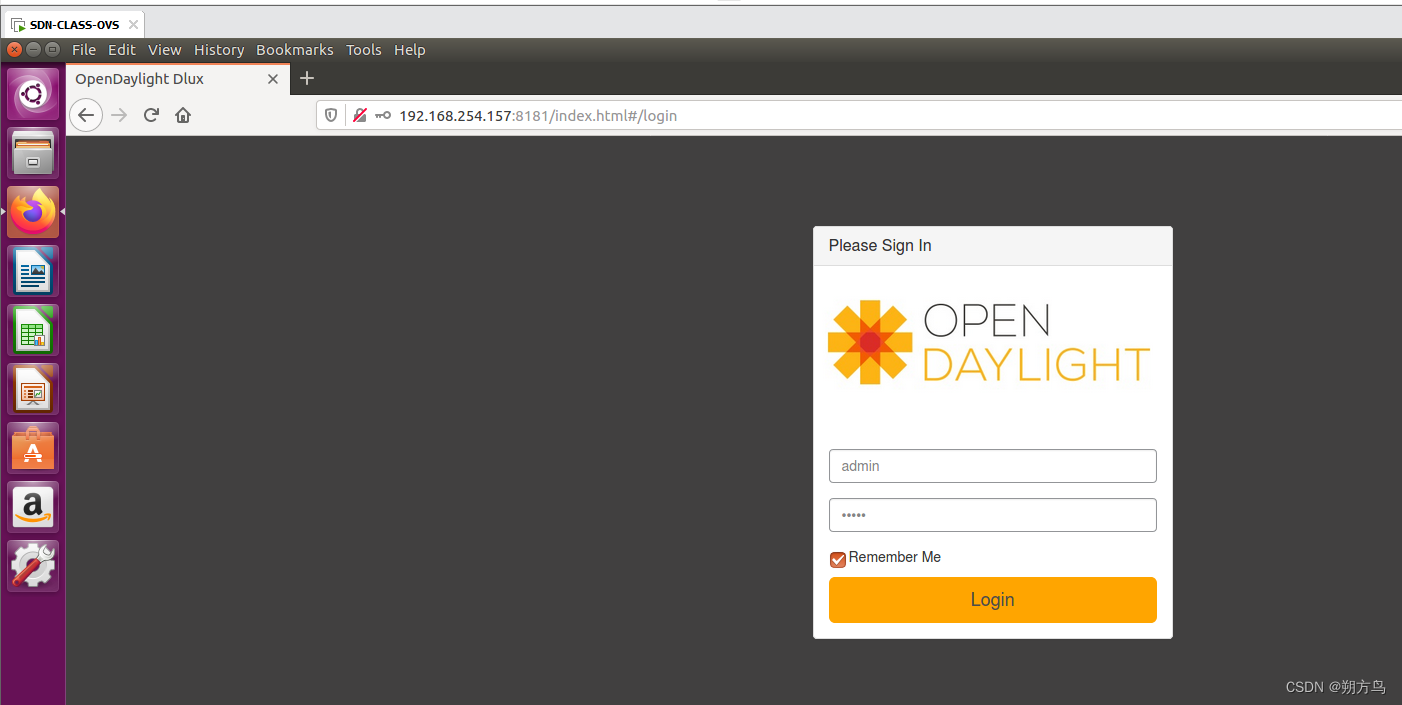This screenshot has width=1402, height=705.
Task: Open the Edit menu
Action: coord(122,50)
